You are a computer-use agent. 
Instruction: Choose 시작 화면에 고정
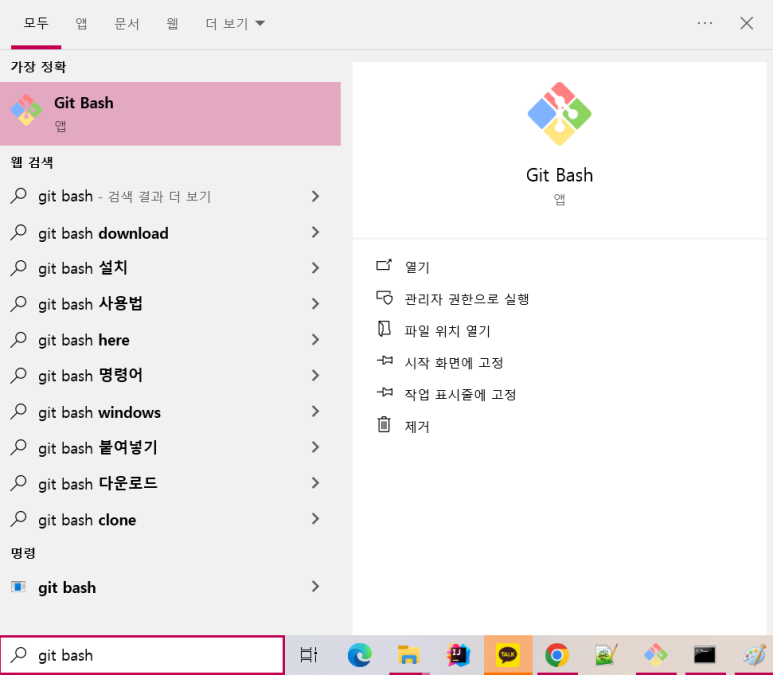(x=454, y=363)
